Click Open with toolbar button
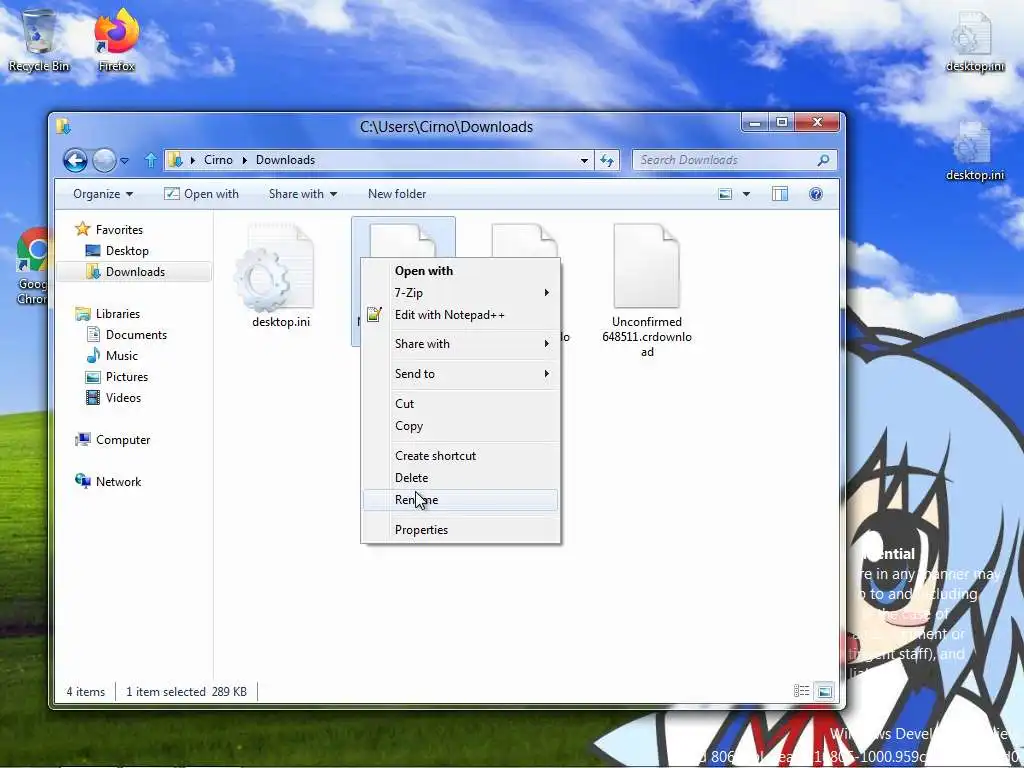This screenshot has width=1024, height=768. pos(201,194)
